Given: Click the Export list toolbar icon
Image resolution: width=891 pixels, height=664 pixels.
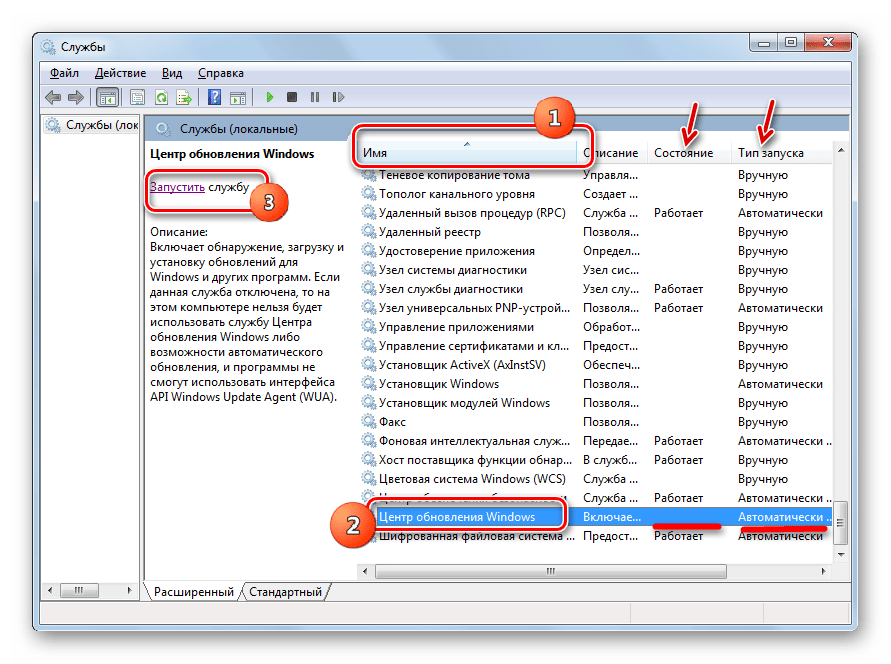Looking at the screenshot, I should click(x=184, y=98).
